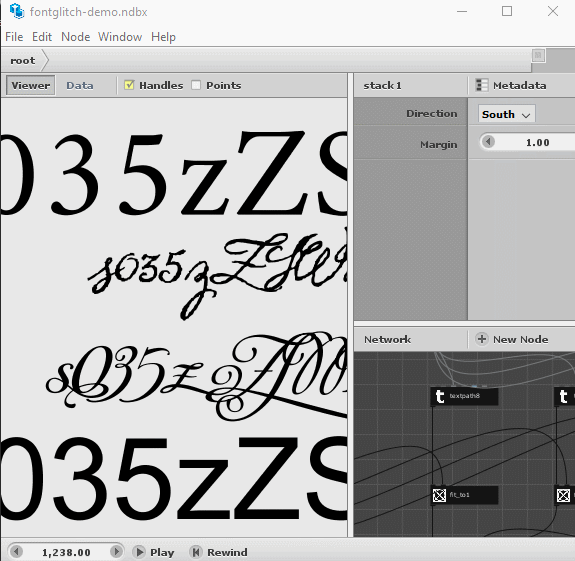Minimize the fontglitch-demo.ndbx window
The height and width of the screenshot is (561, 575).
click(462, 11)
